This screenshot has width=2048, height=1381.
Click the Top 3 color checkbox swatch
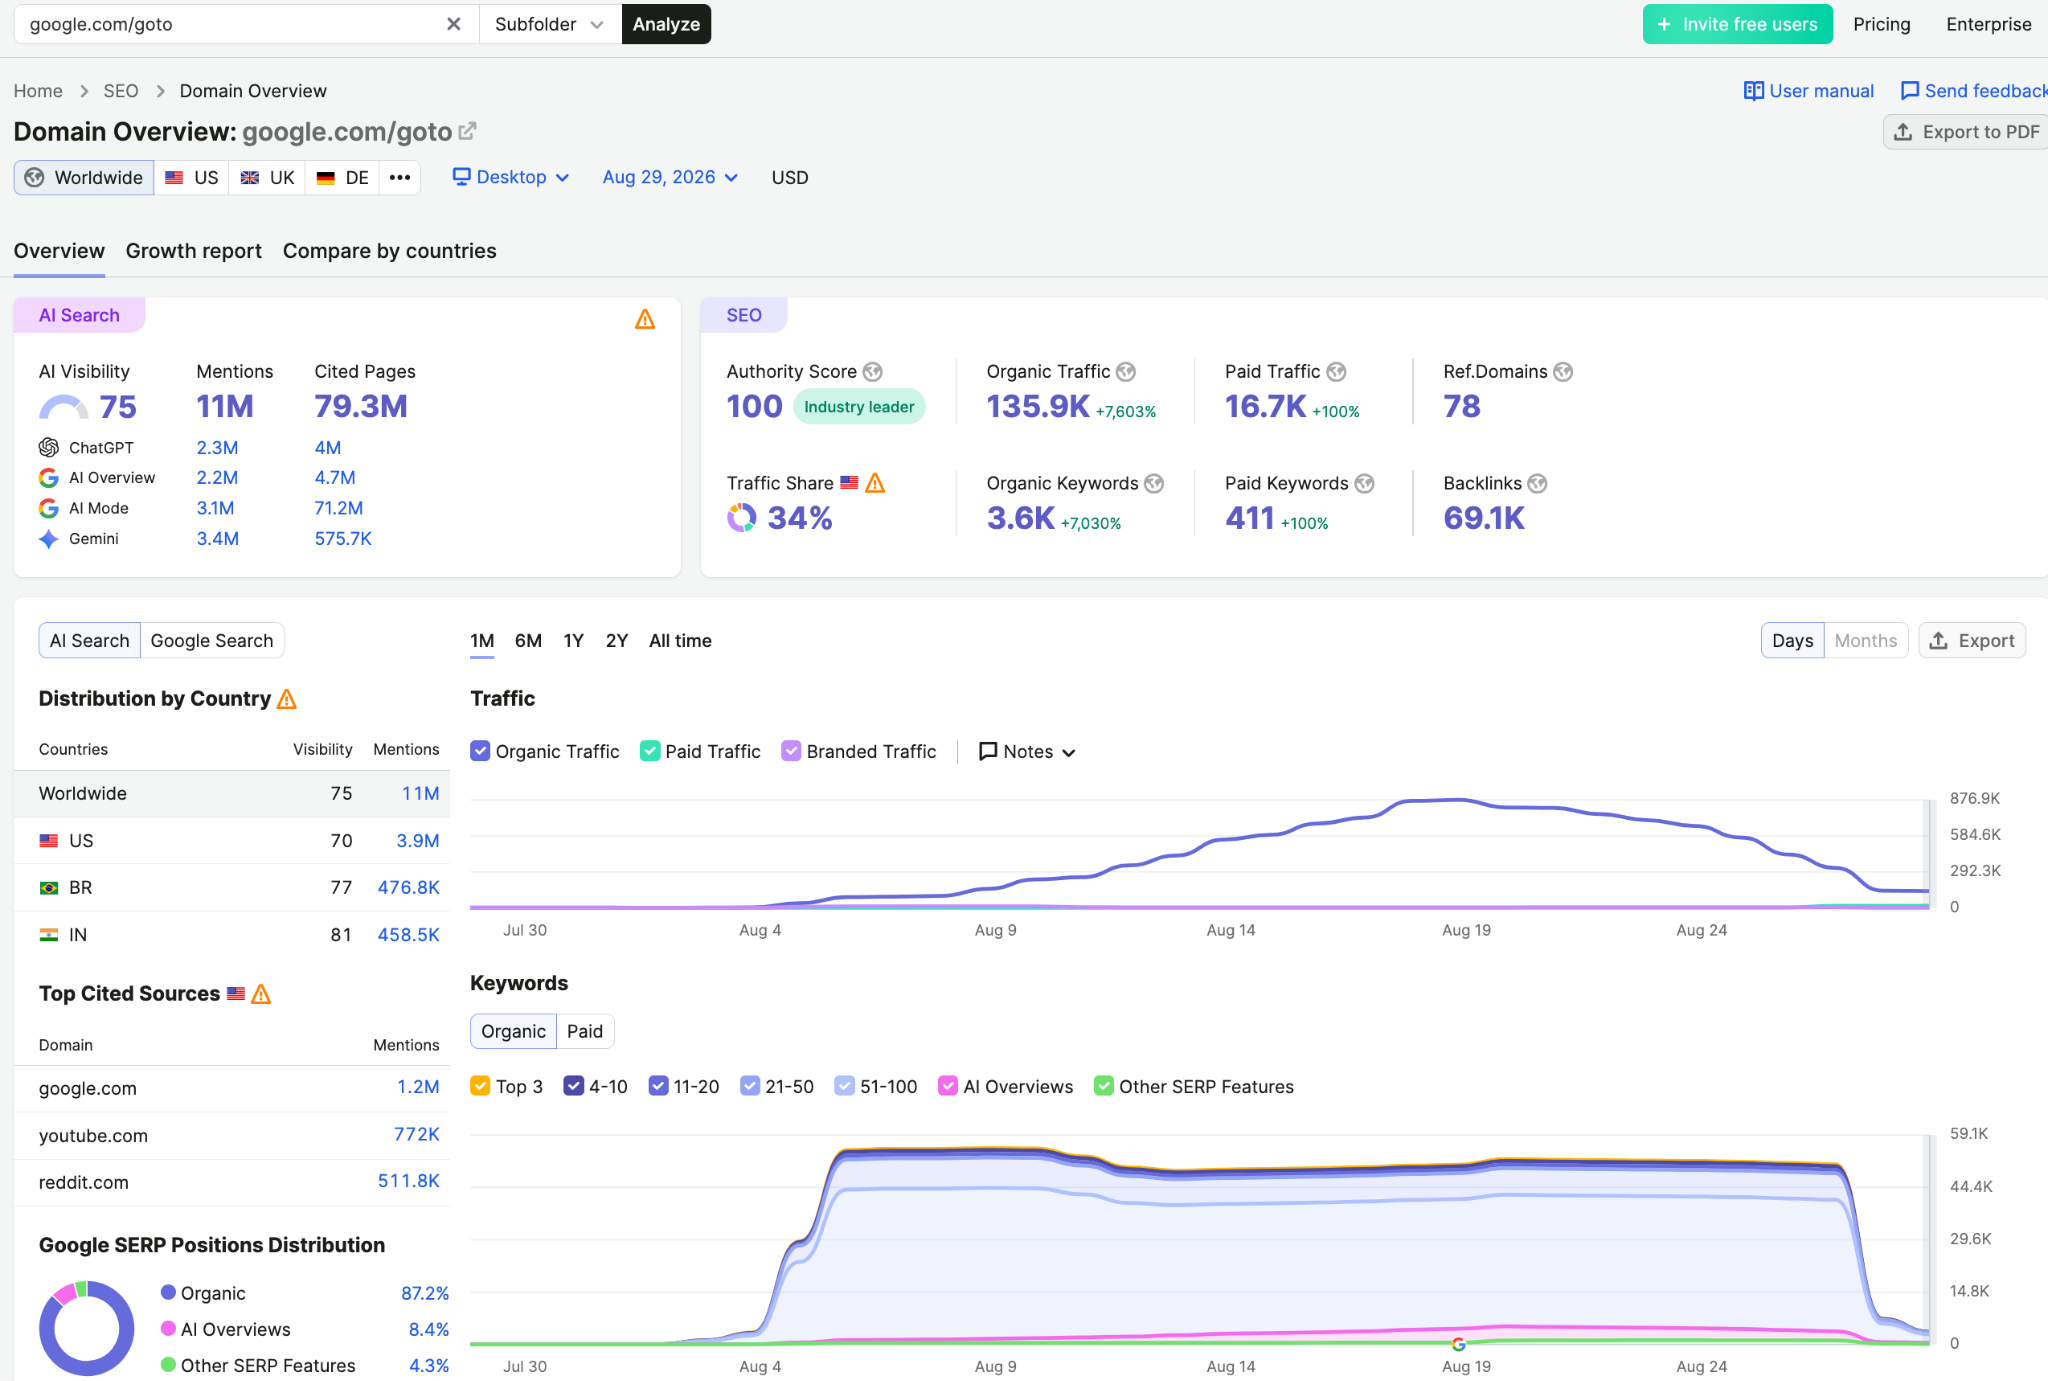[x=480, y=1086]
